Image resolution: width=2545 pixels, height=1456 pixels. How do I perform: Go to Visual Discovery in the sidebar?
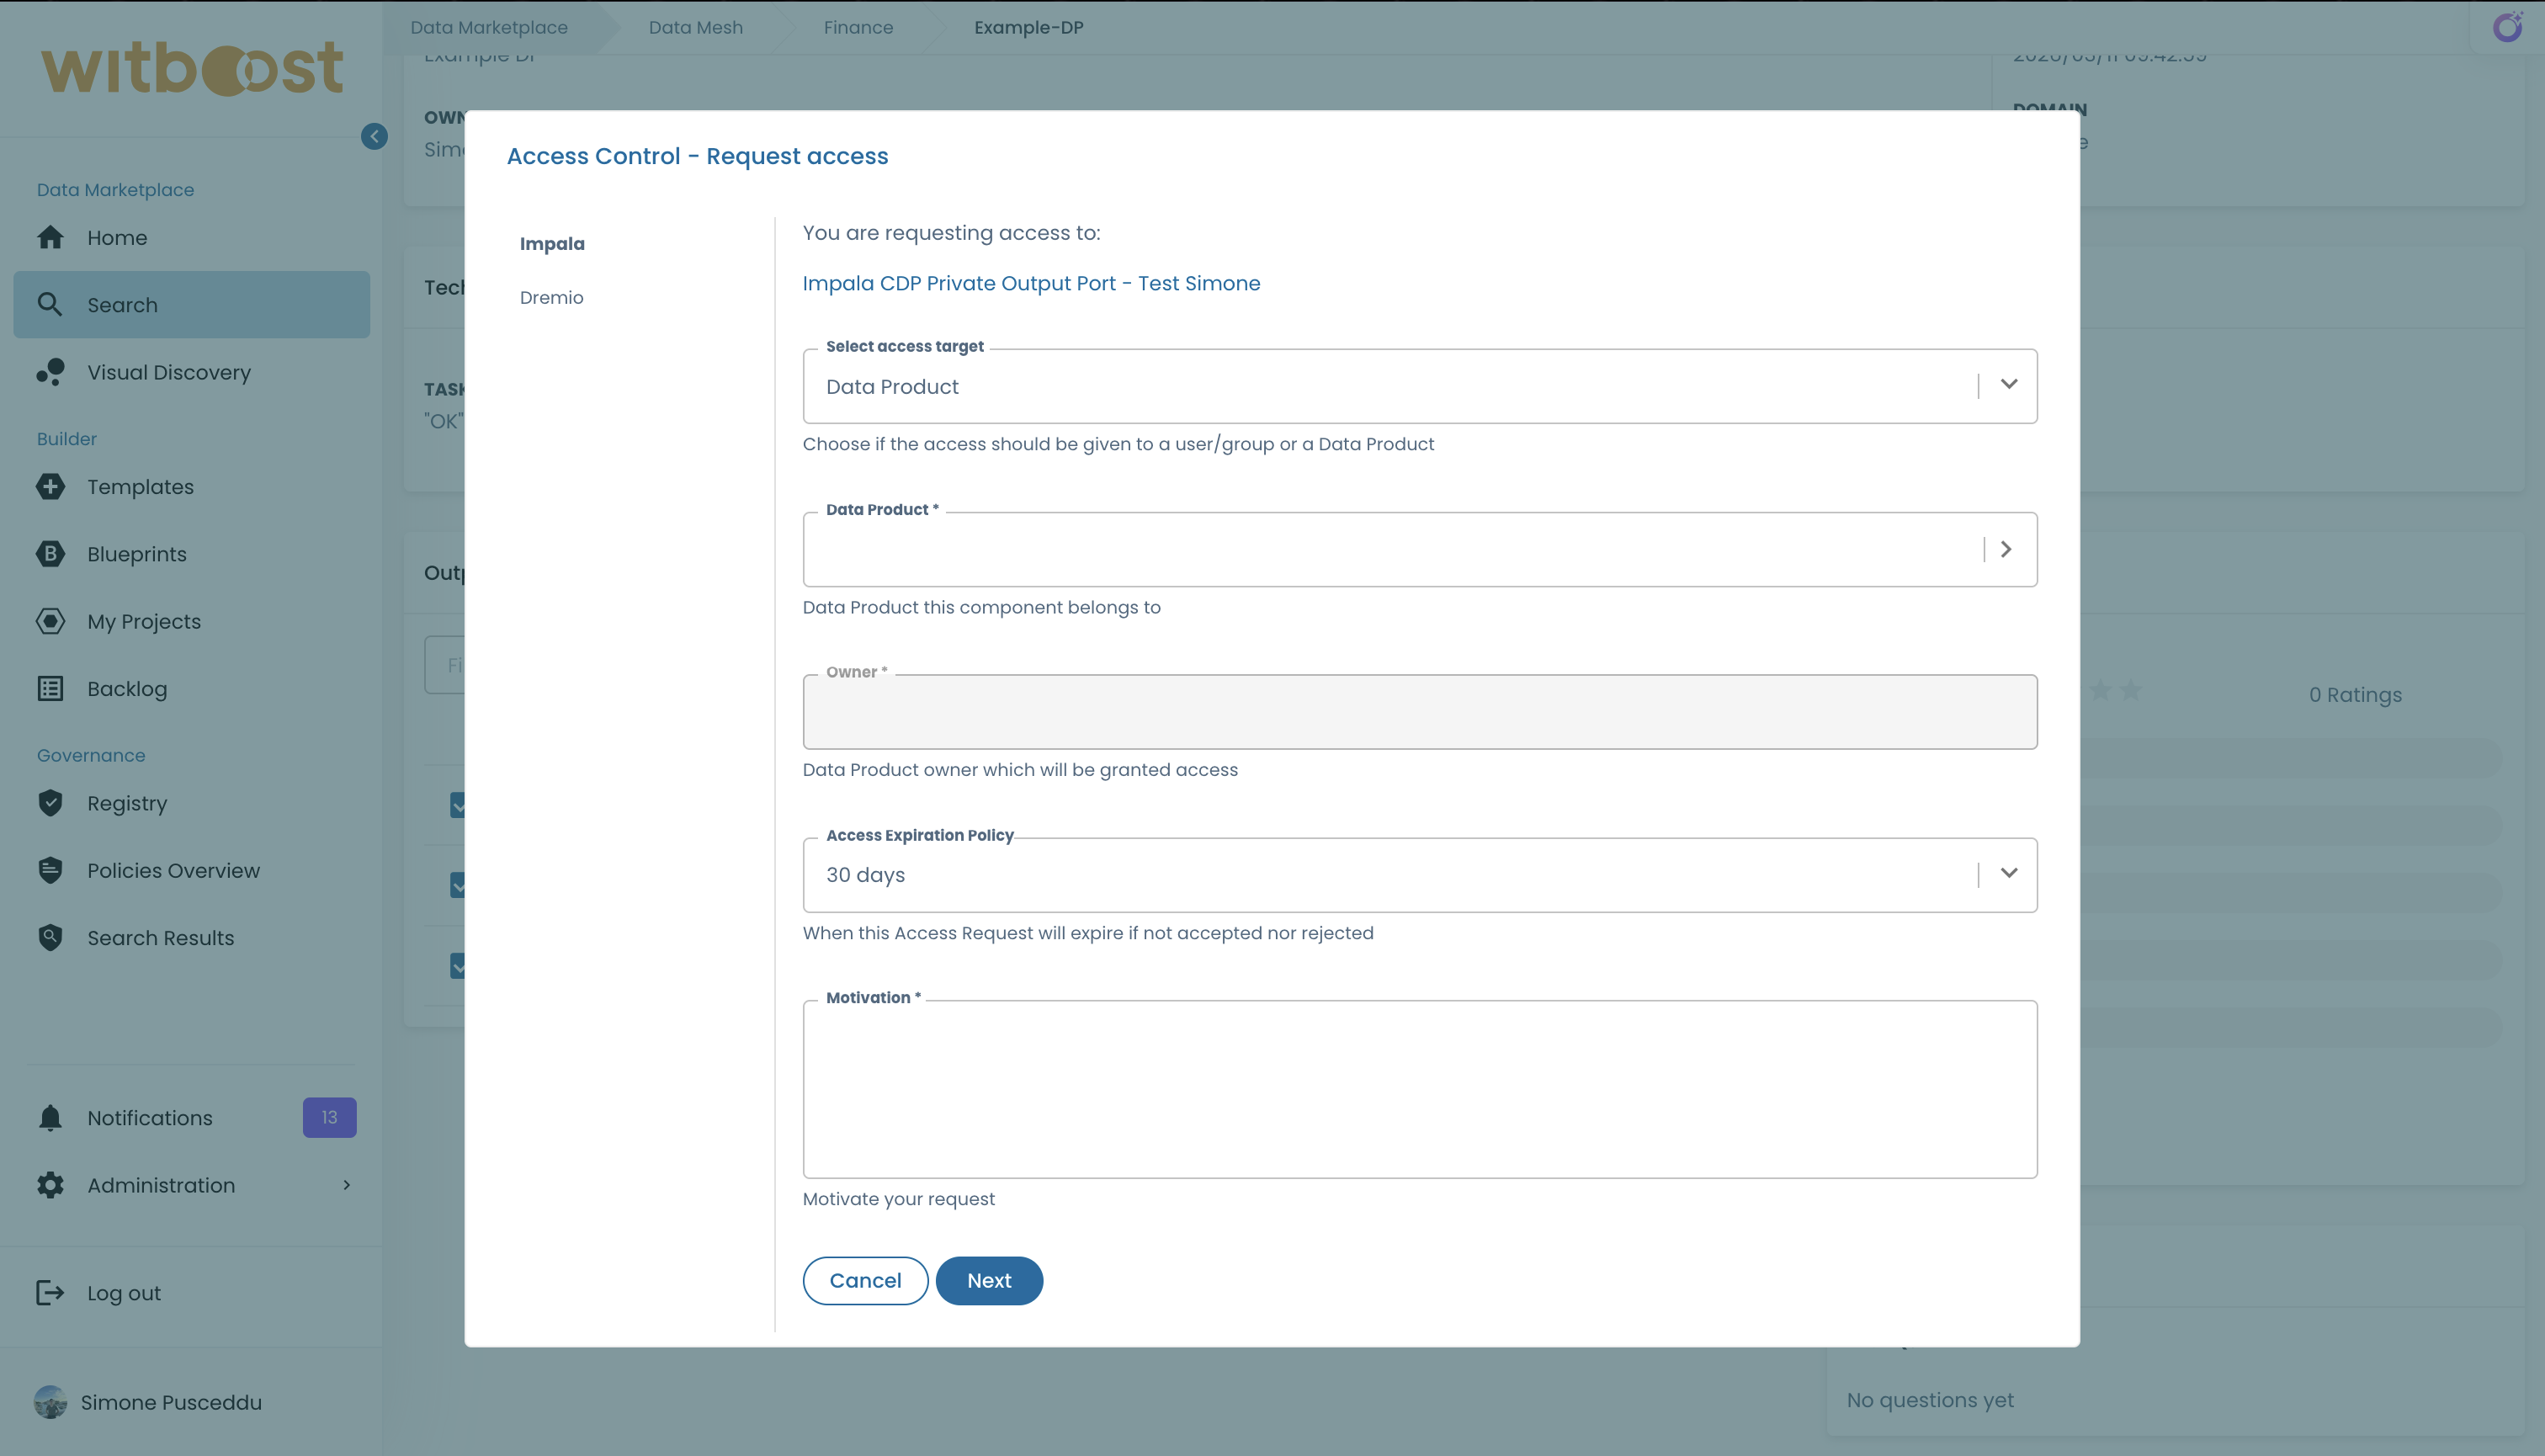(x=169, y=371)
